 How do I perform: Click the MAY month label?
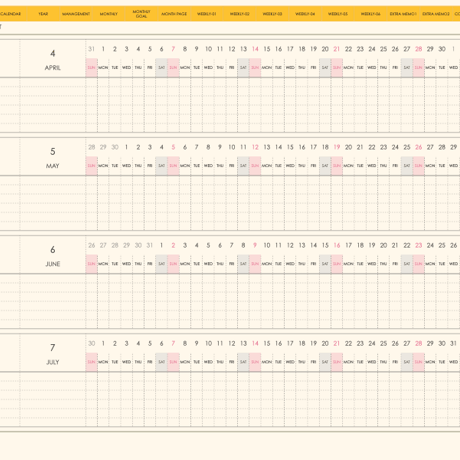click(x=53, y=166)
